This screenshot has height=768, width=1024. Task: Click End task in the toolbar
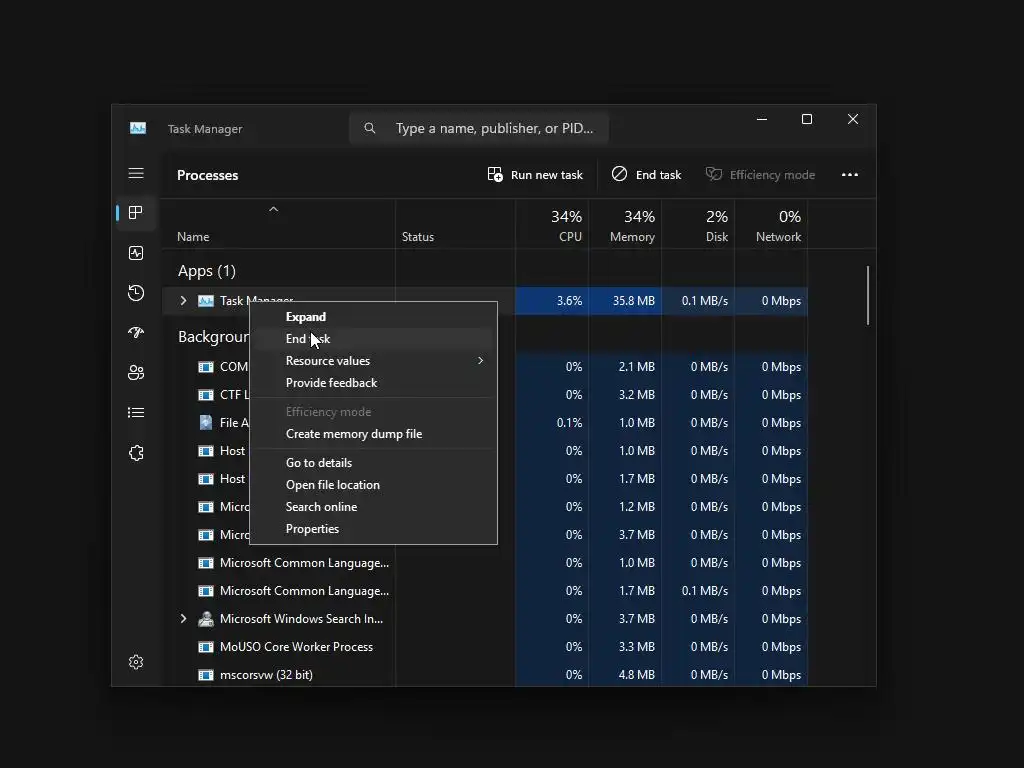pyautogui.click(x=646, y=174)
